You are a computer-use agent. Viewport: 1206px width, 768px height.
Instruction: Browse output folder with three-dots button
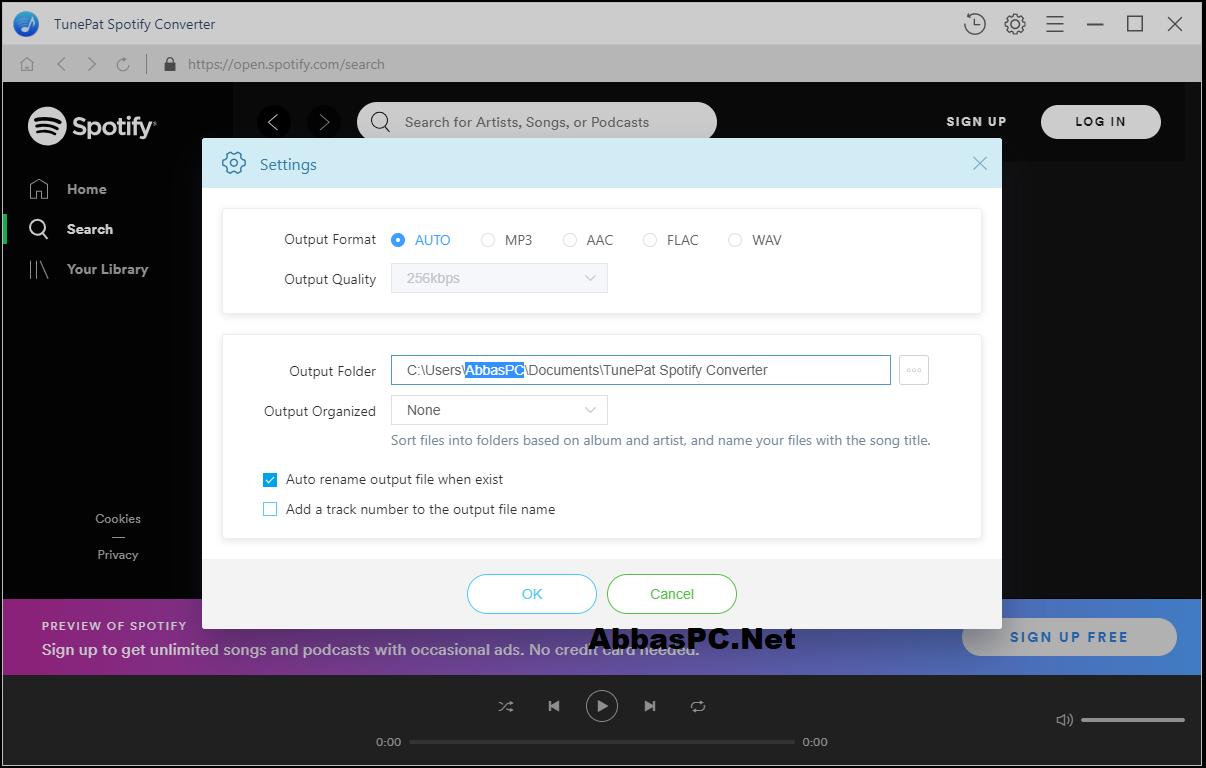coord(914,370)
